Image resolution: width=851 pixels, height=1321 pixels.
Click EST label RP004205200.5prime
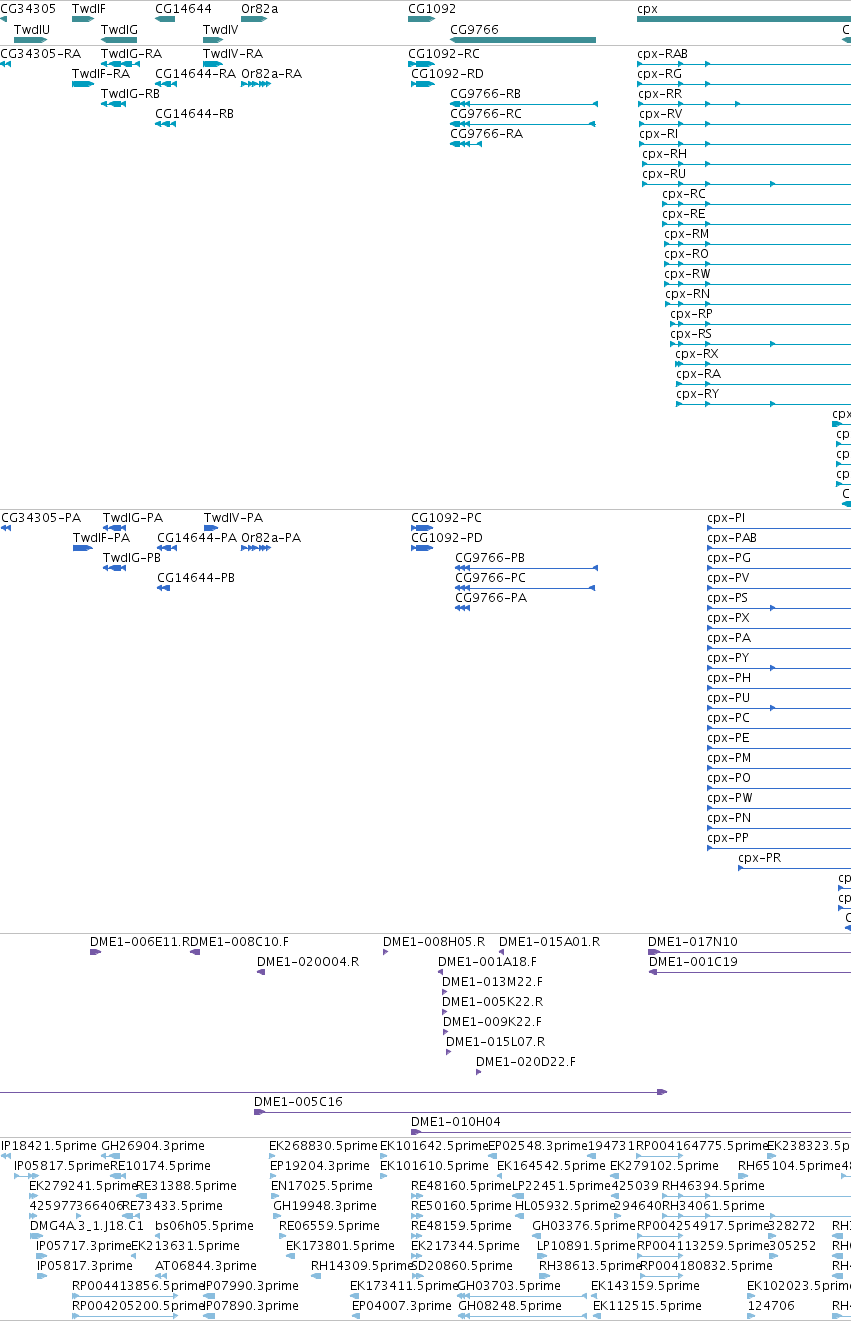point(138,1306)
